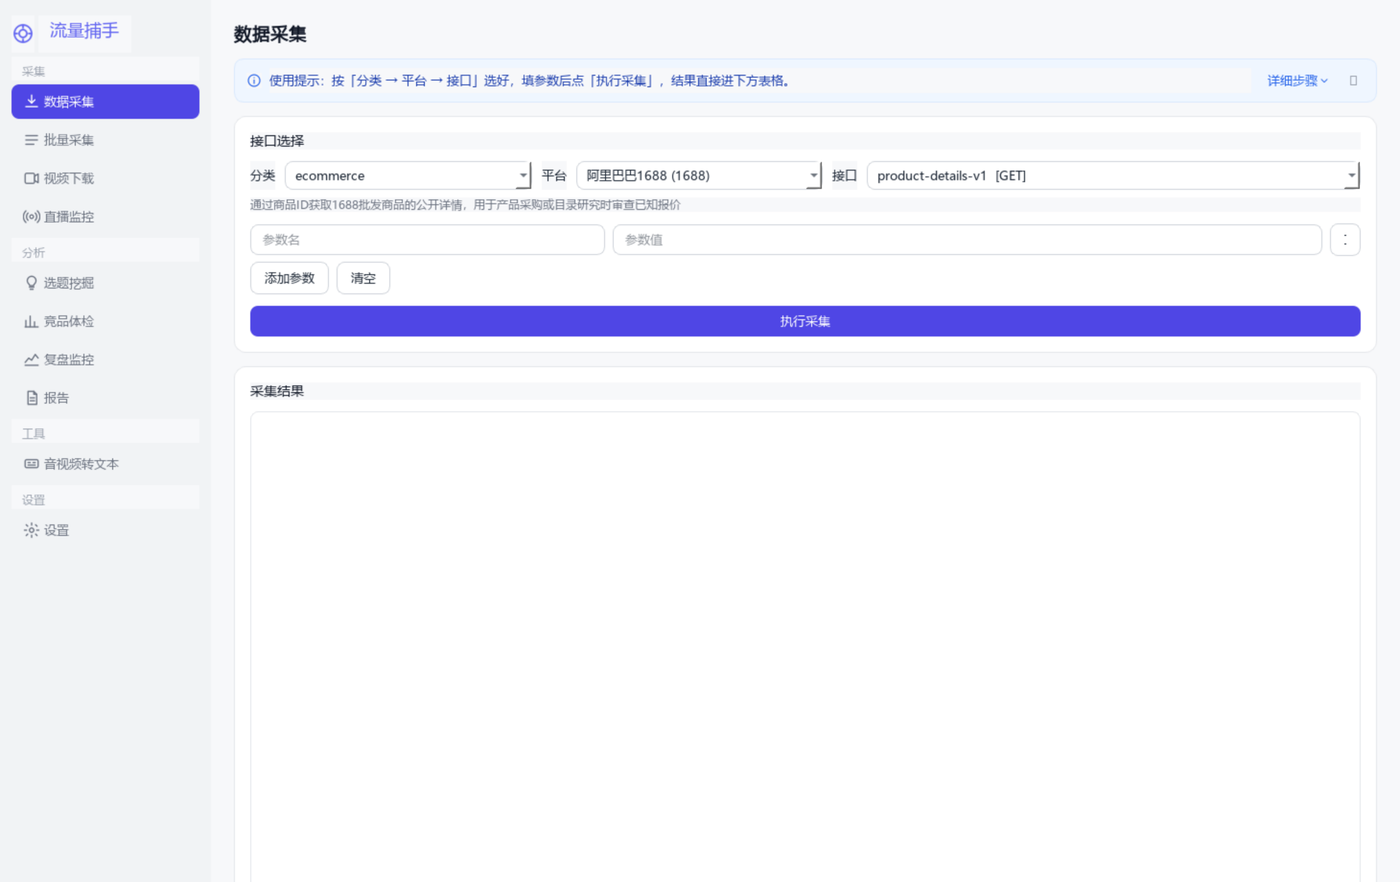Select 复盘监控 in the sidebar
This screenshot has height=882, width=1400.
(x=105, y=359)
